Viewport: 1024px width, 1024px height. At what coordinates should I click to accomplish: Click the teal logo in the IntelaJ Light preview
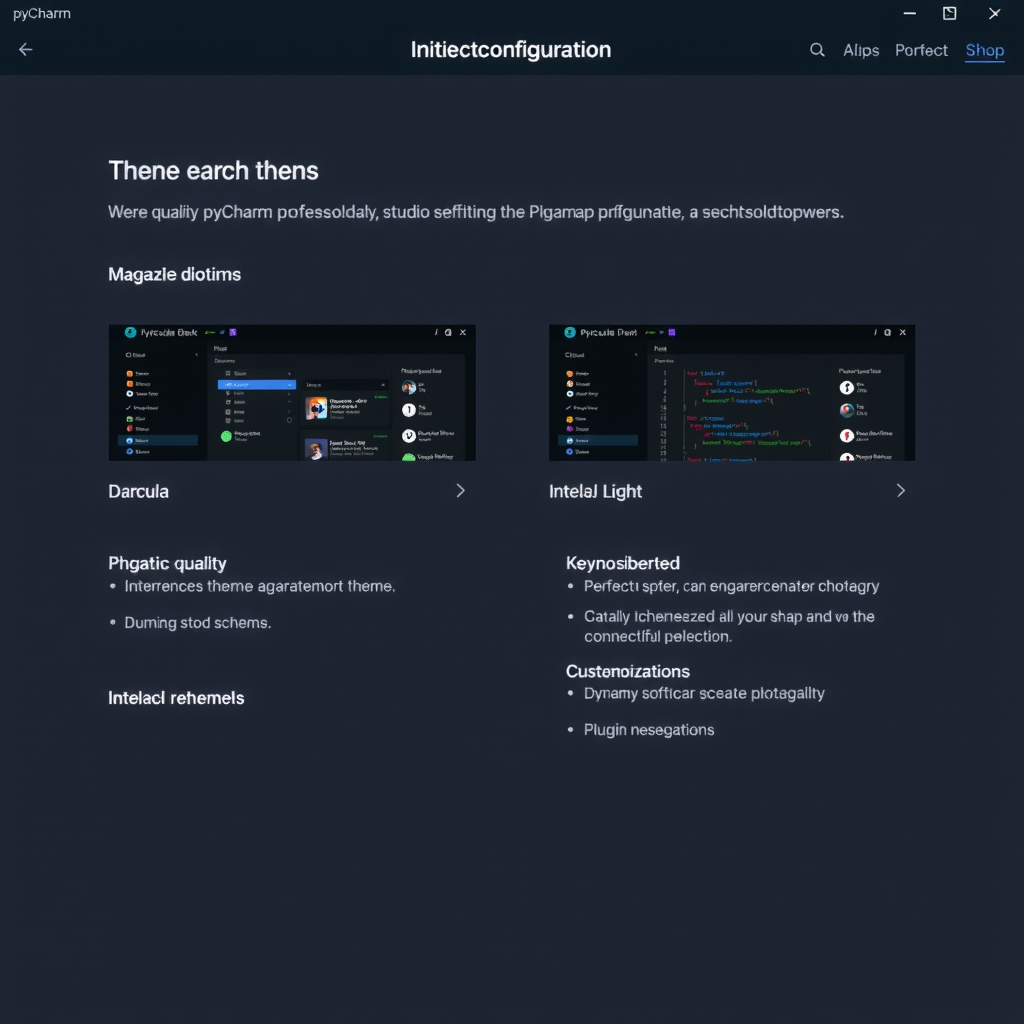pos(571,333)
